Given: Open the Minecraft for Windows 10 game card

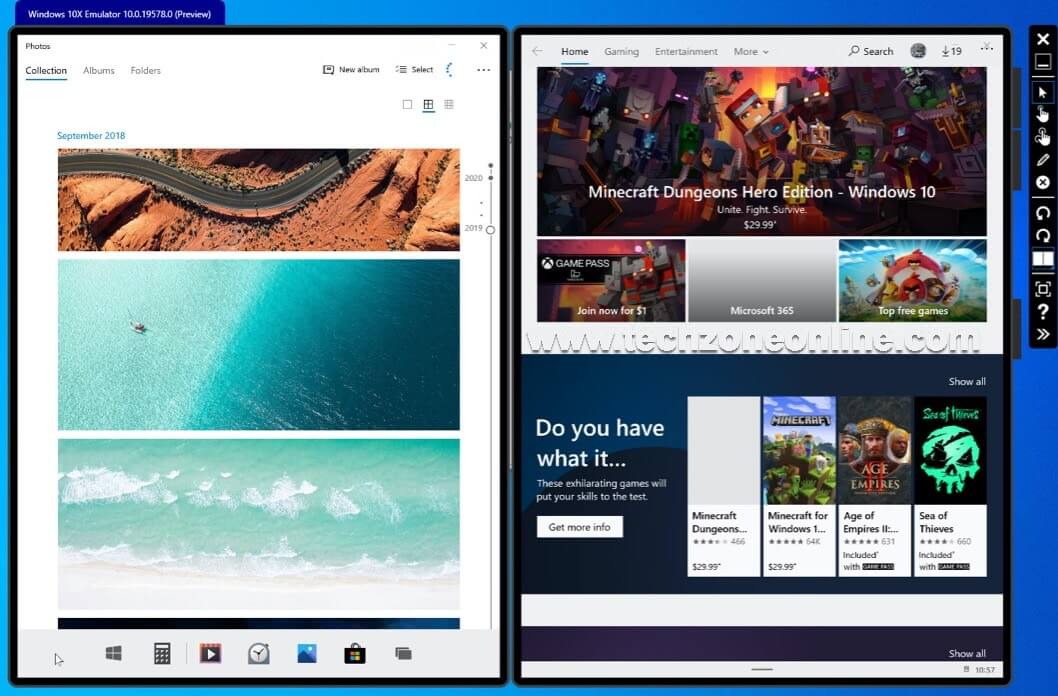Looking at the screenshot, I should pyautogui.click(x=800, y=486).
